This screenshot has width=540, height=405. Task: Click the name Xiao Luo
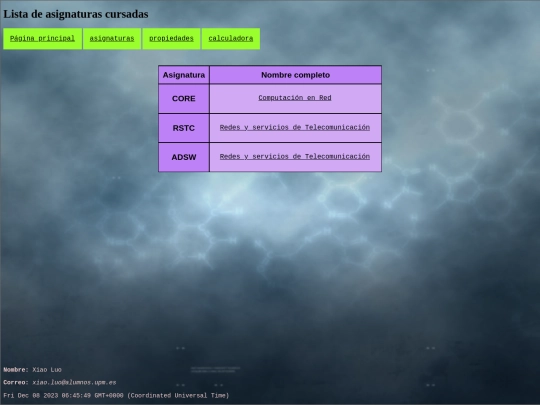tap(47, 370)
